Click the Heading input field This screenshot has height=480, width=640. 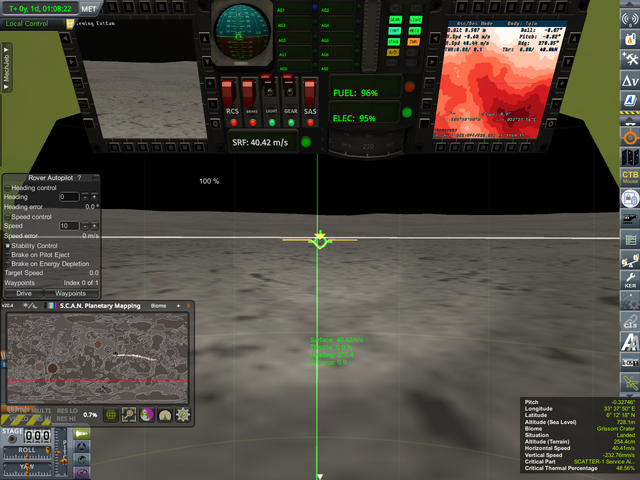[69, 197]
